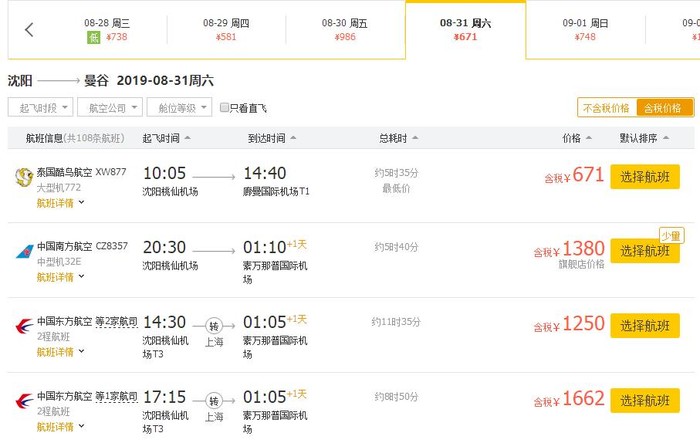Open the 起飞时段 departure time dropdown

(x=39, y=108)
